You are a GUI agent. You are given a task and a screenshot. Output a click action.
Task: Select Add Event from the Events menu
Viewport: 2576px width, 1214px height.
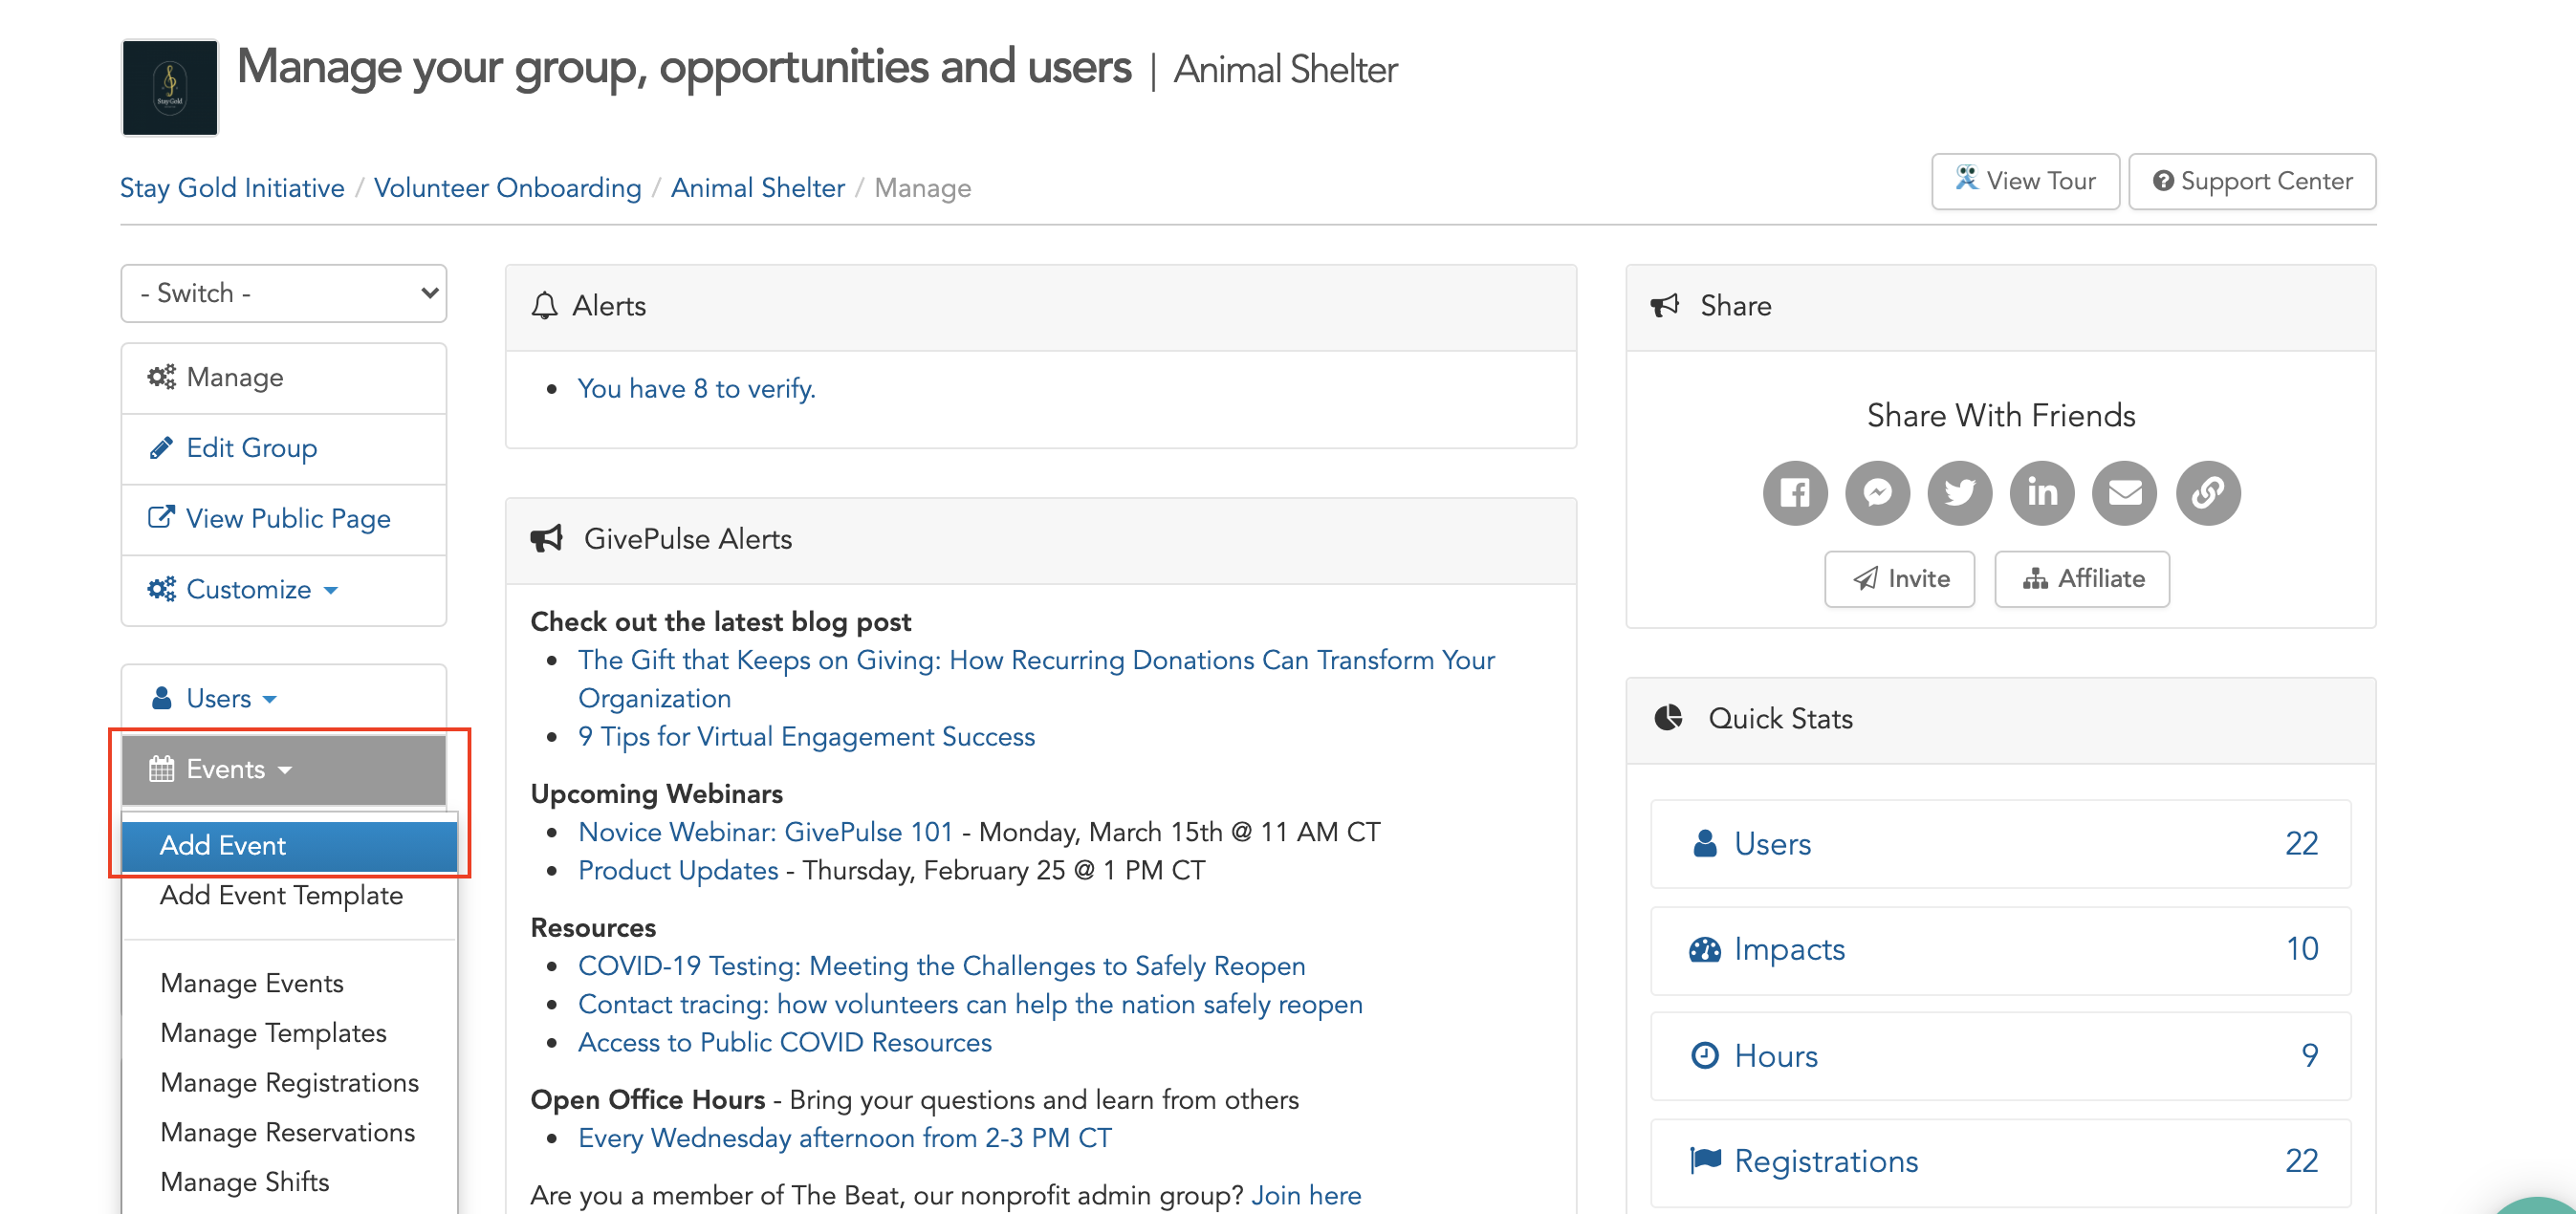pos(289,846)
